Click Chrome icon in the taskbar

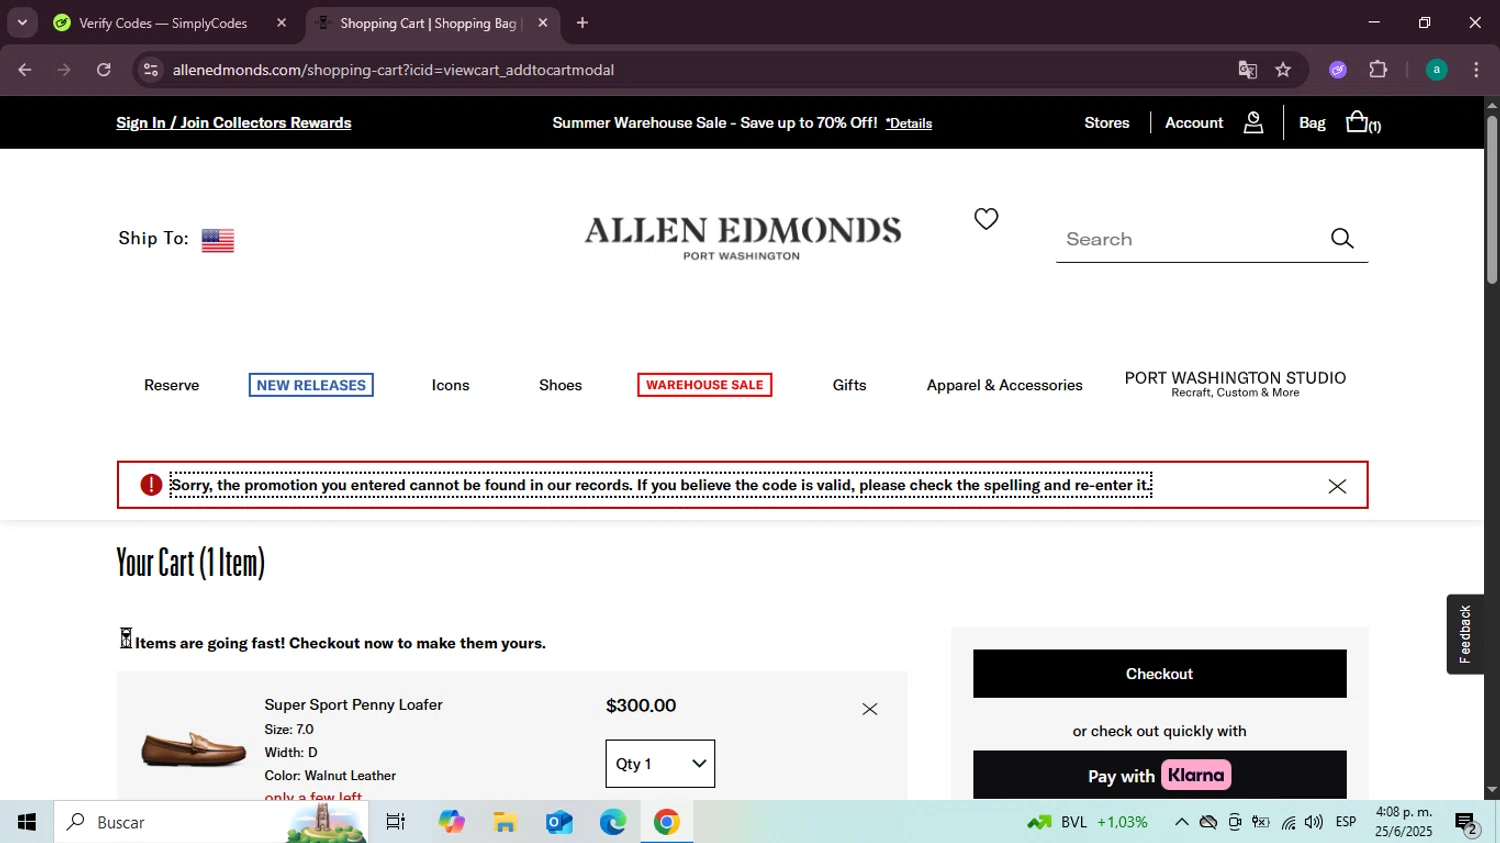(x=667, y=822)
